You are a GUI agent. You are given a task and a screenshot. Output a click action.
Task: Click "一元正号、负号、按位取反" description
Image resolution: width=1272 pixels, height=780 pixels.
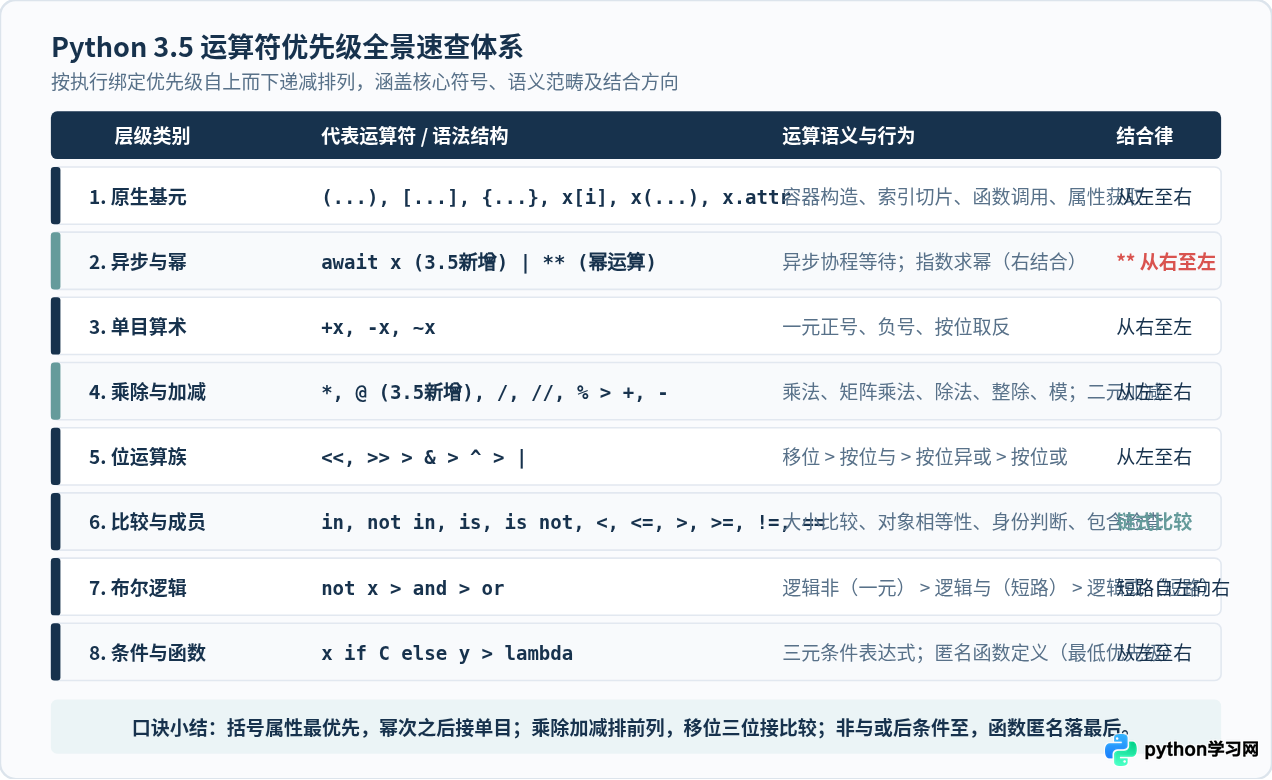pyautogui.click(x=896, y=327)
